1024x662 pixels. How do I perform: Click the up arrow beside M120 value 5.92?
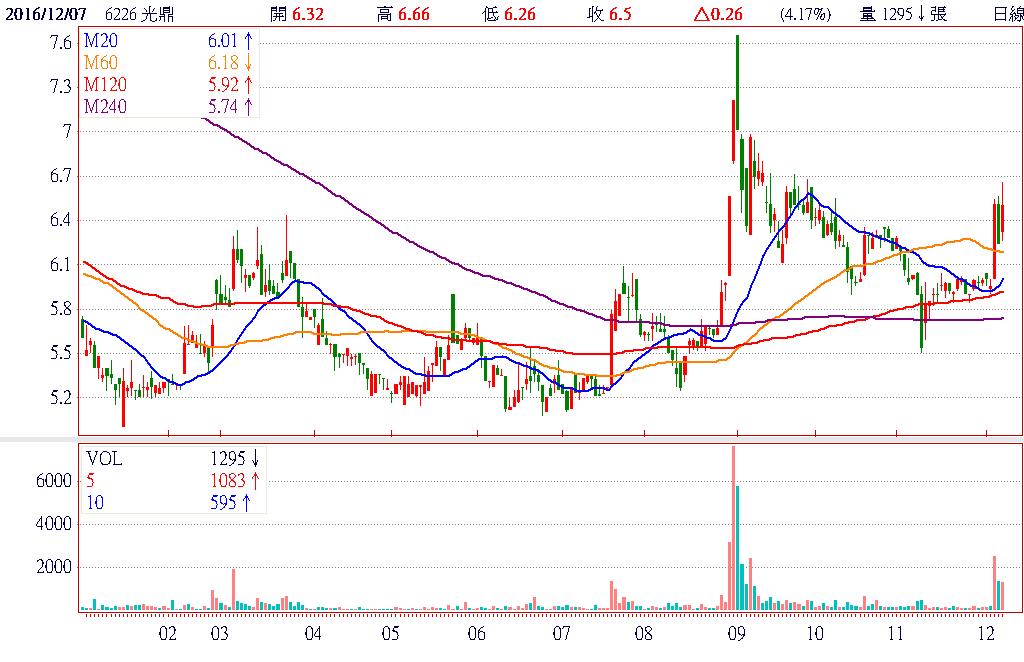247,84
